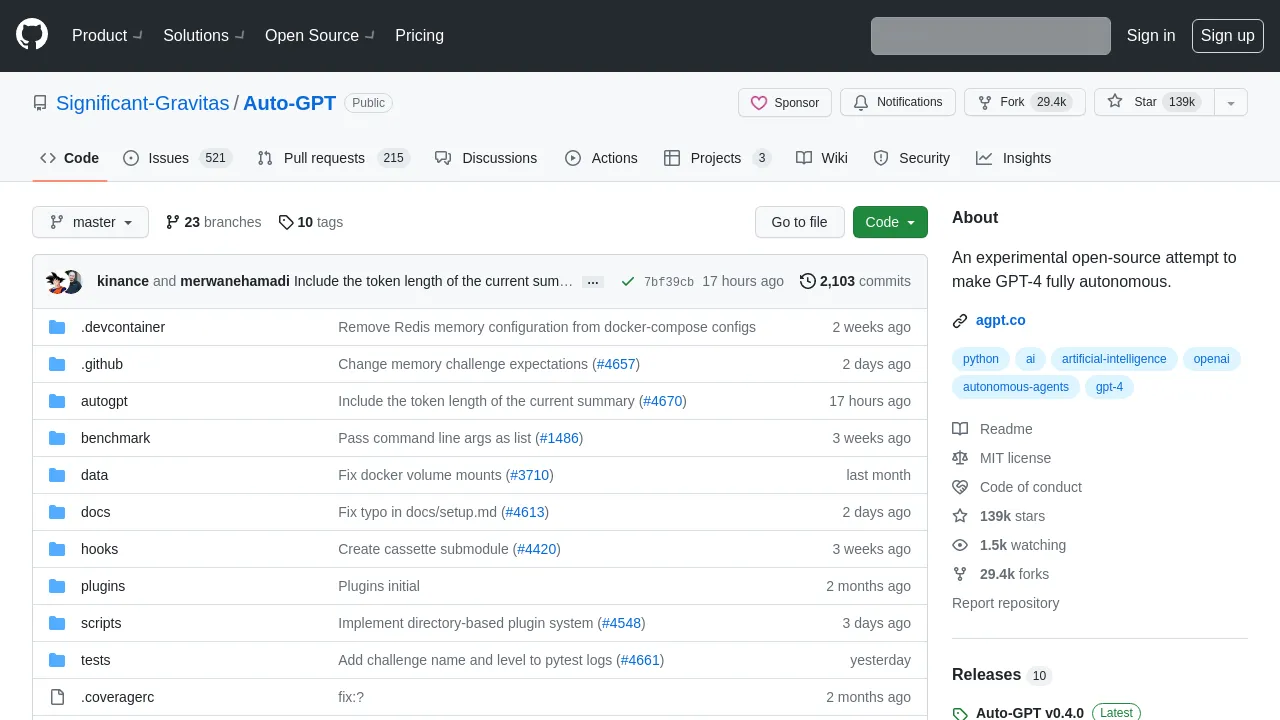
Task: View the 23 branches
Action: point(213,222)
